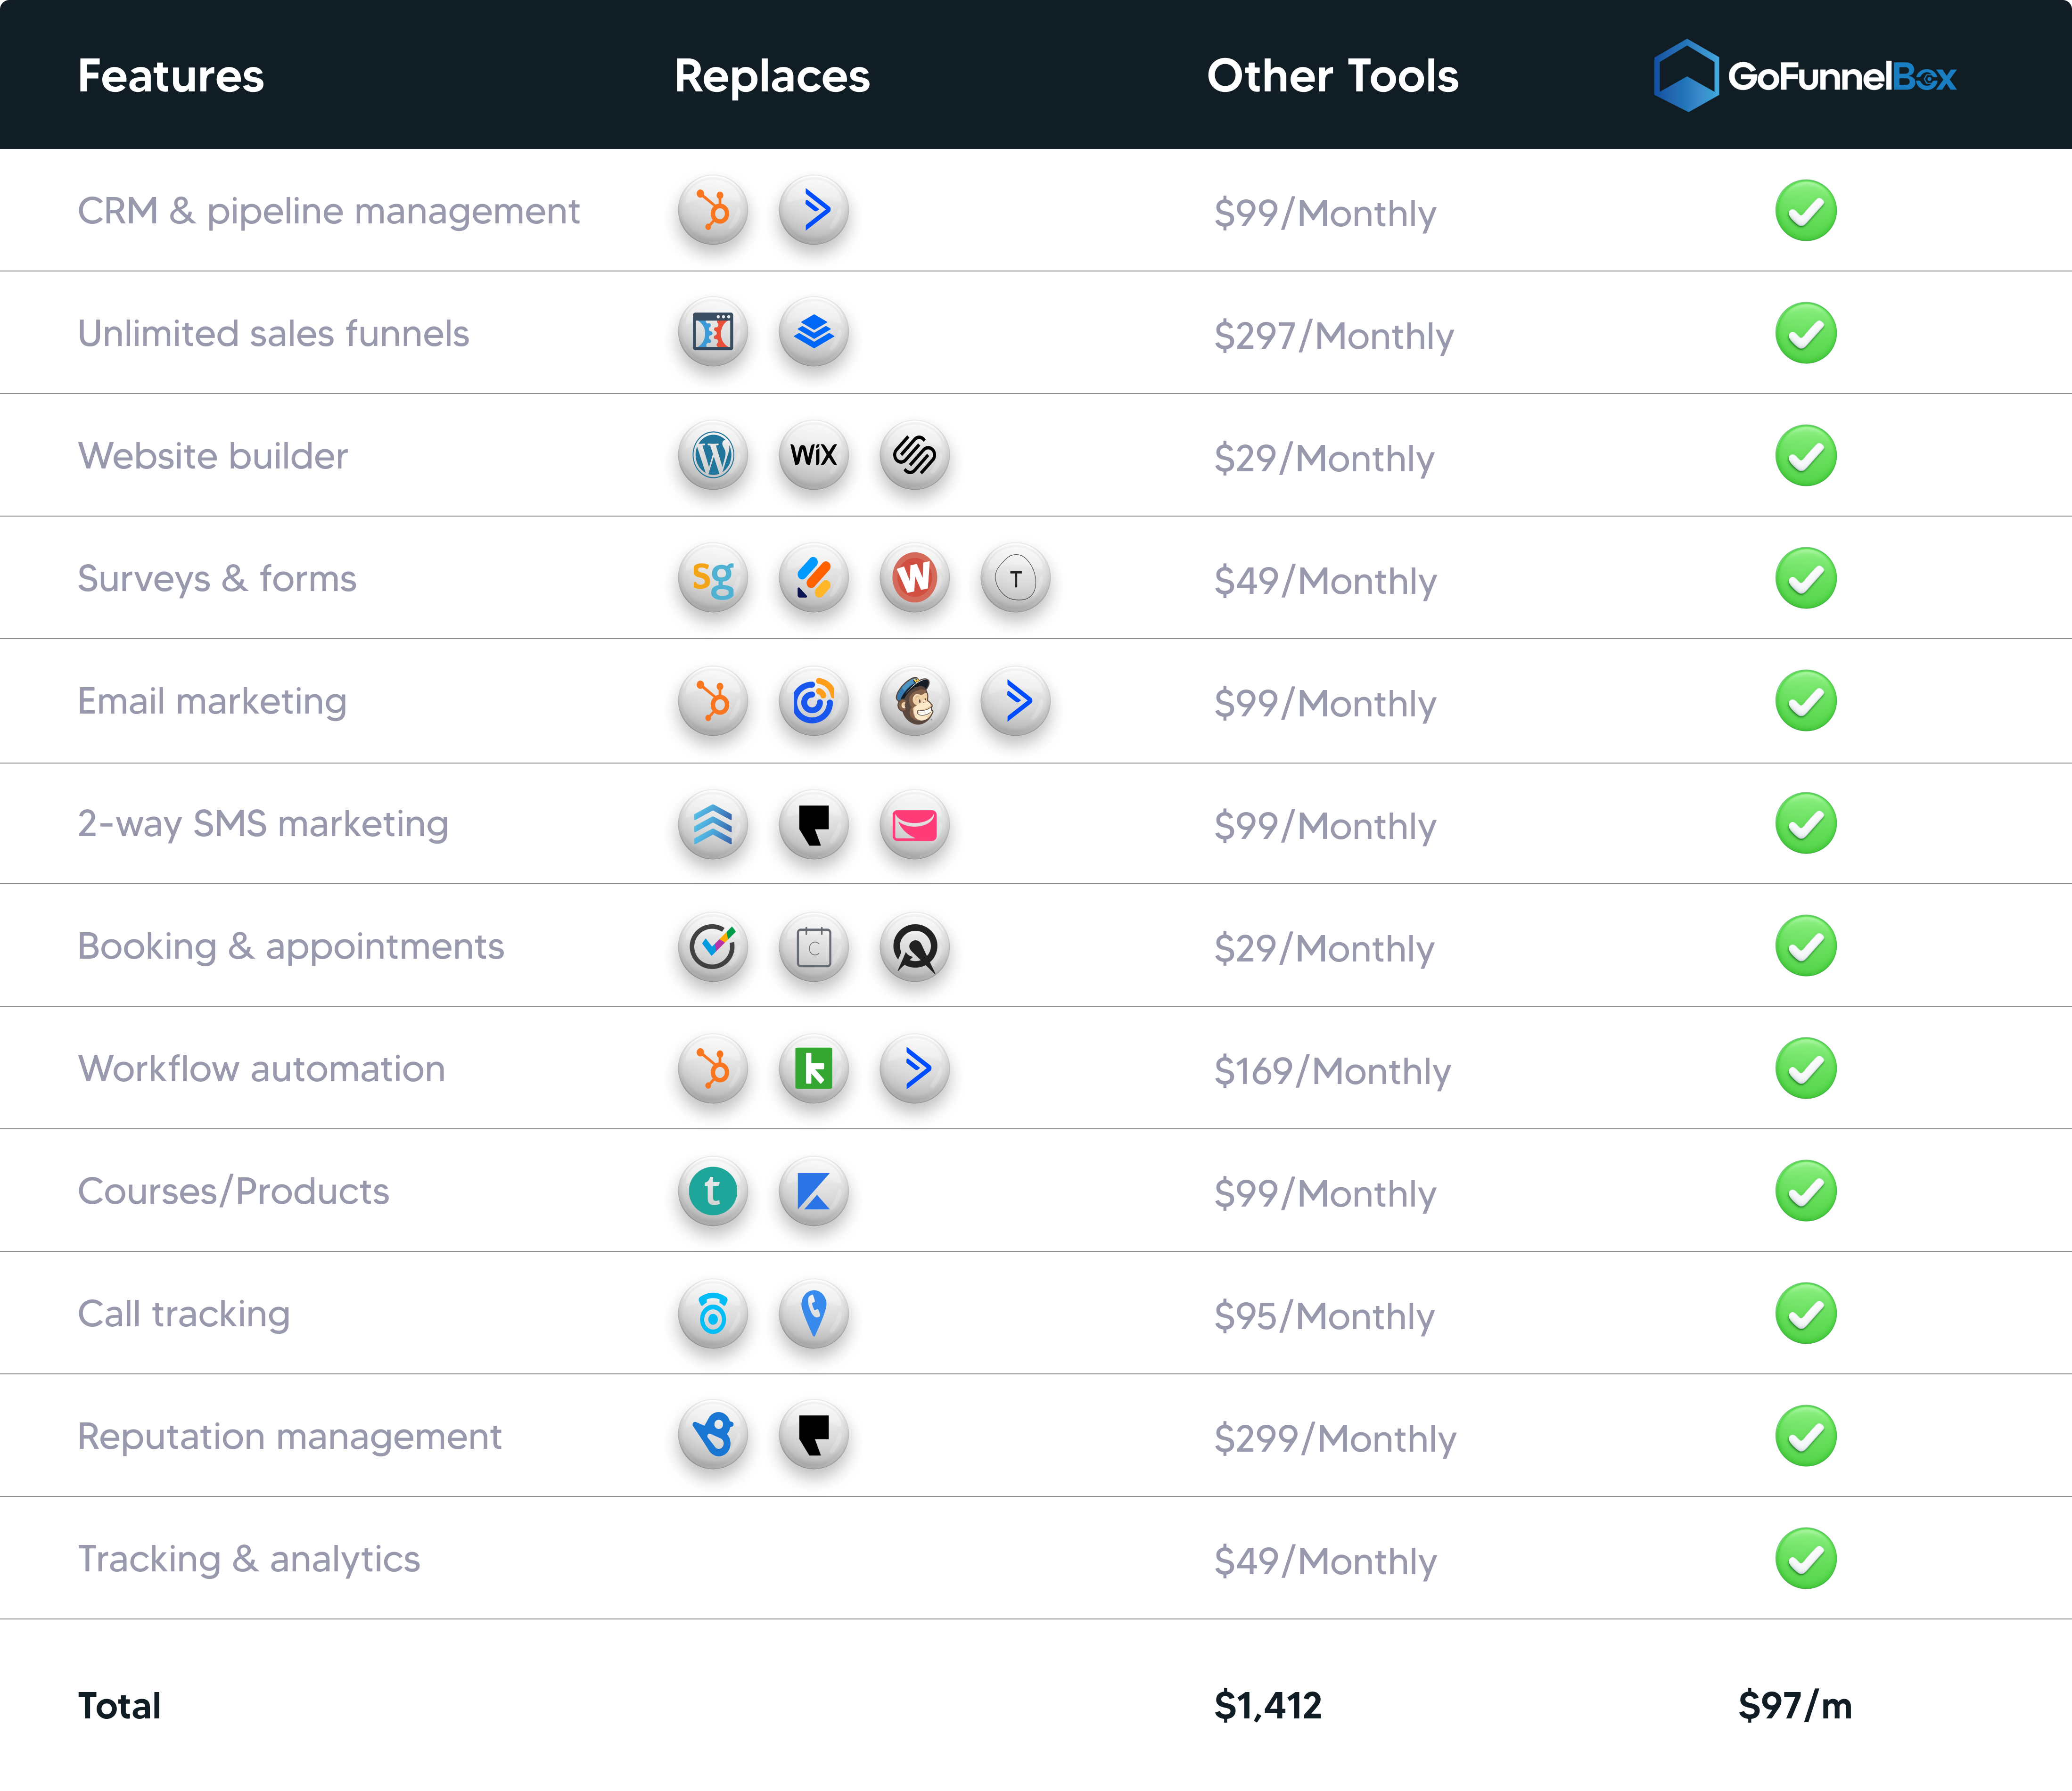Click the Typeform T icon
Screen dimensions: 2072x1791
[1016, 578]
